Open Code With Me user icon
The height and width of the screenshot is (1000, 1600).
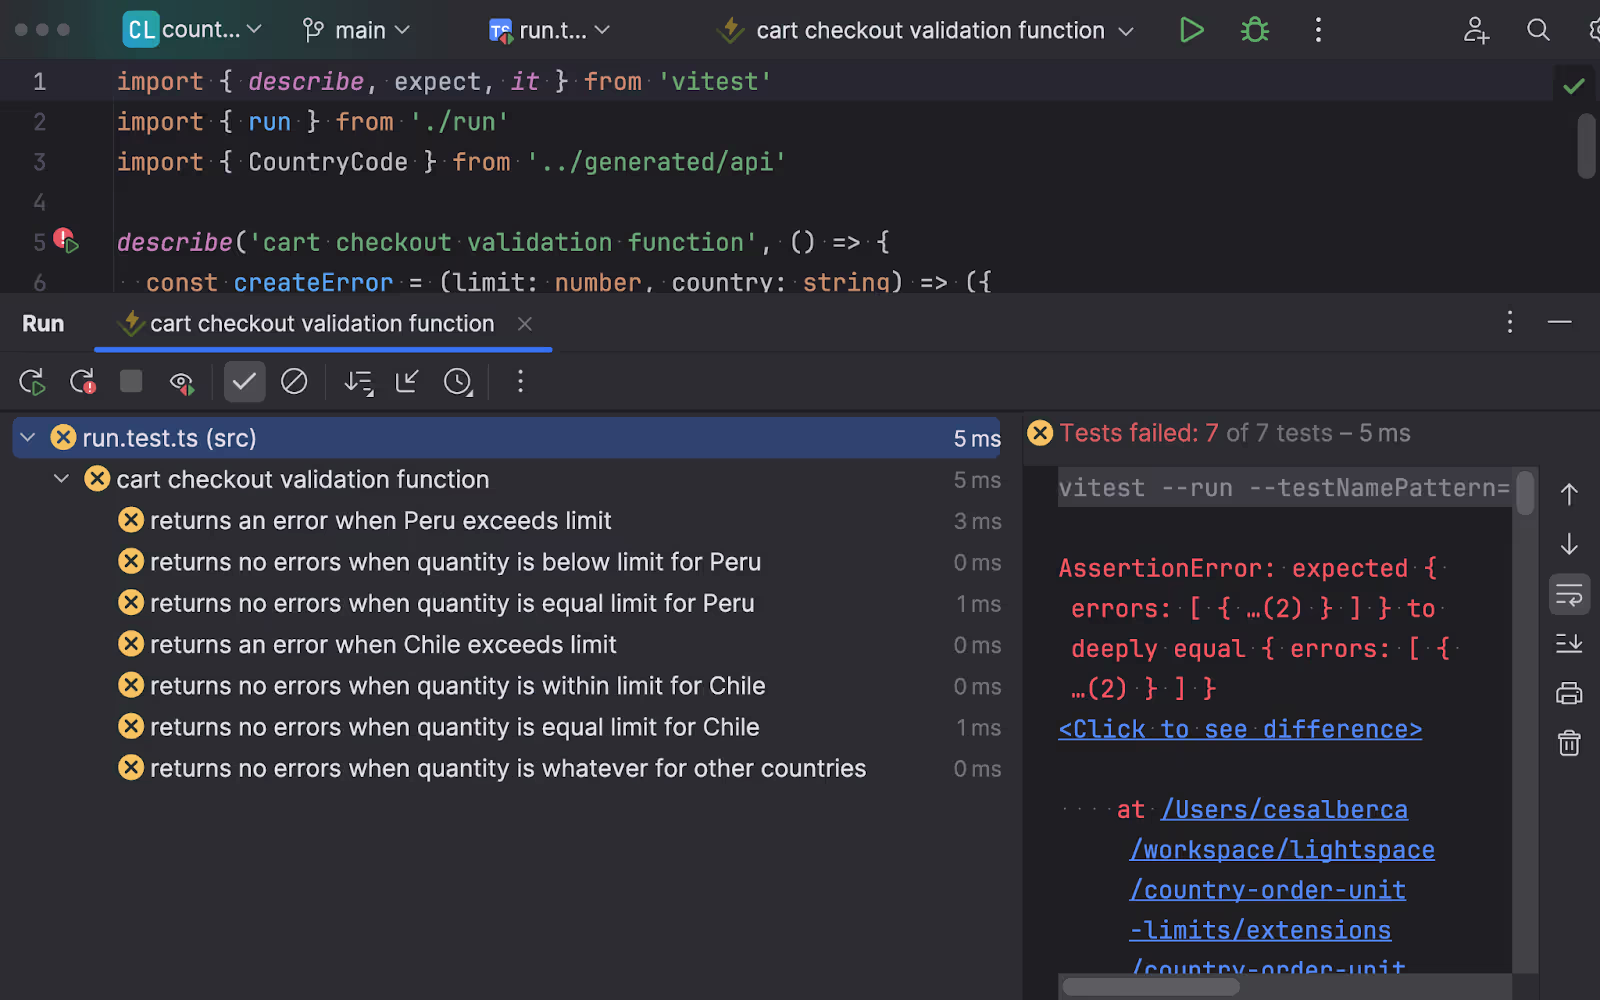1476,30
